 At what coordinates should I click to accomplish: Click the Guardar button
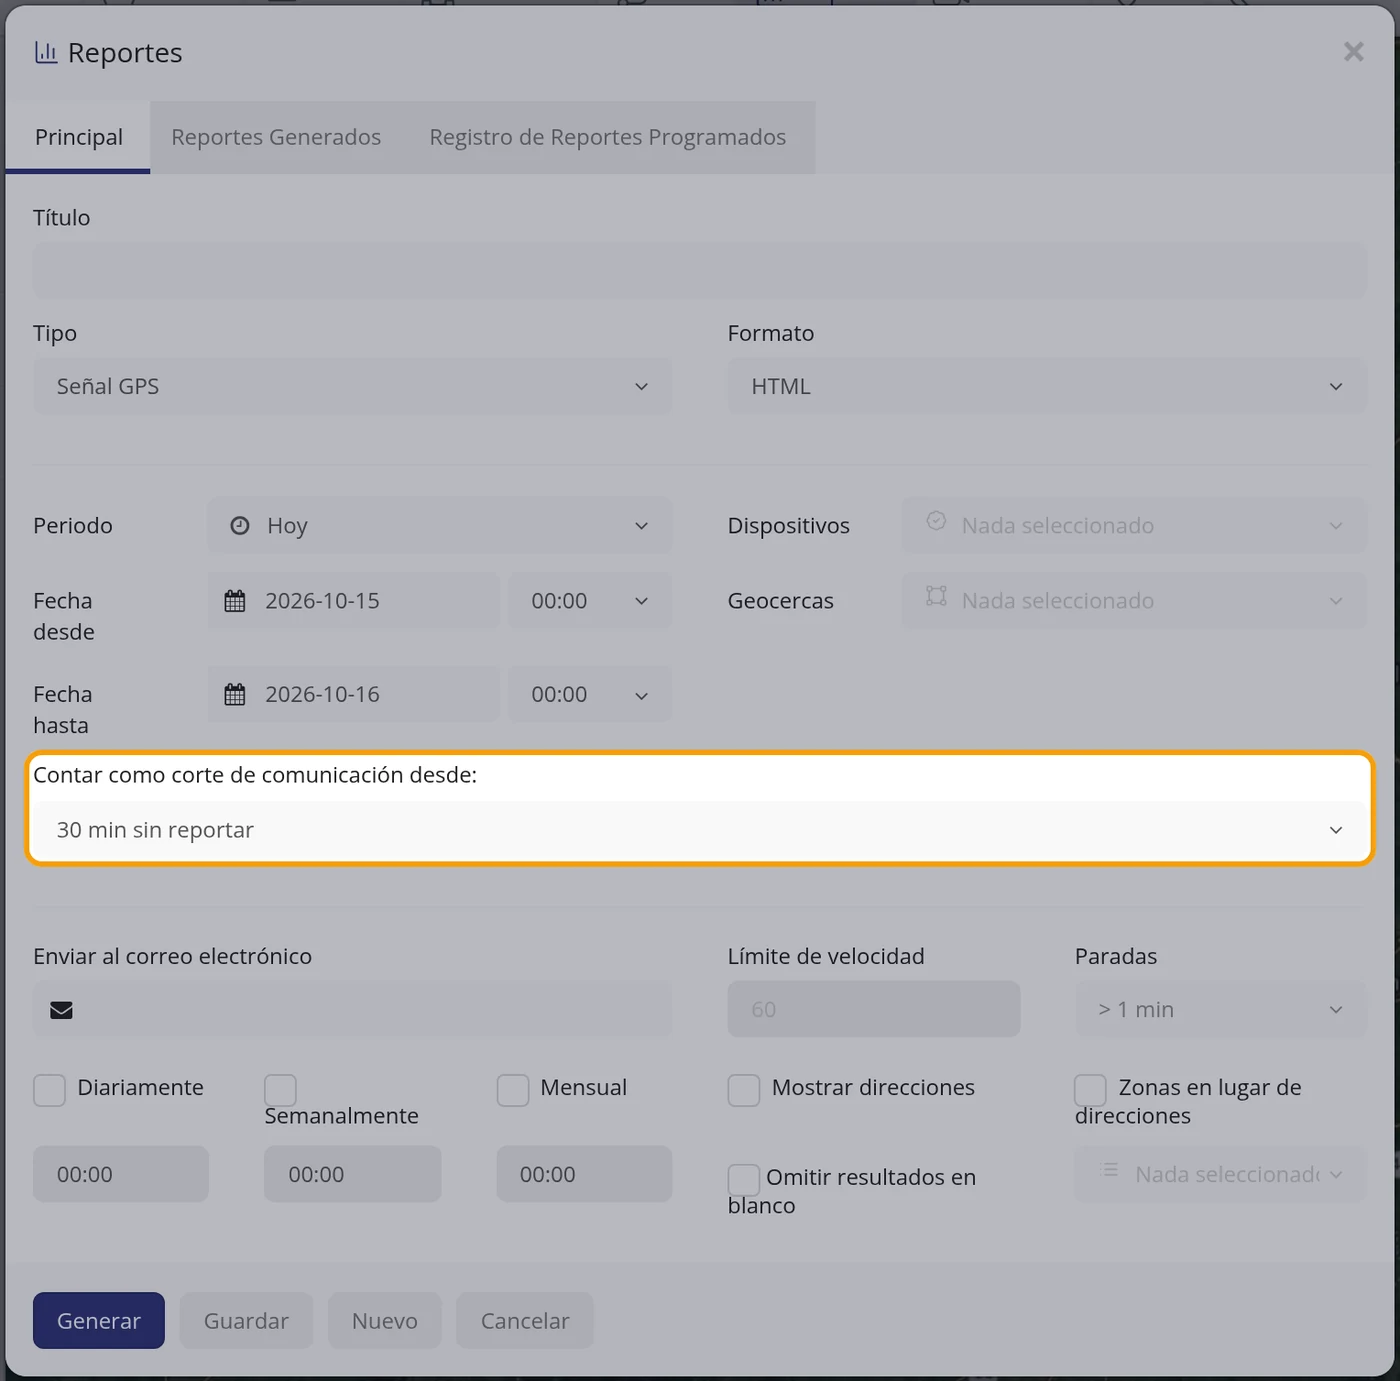(x=246, y=1321)
